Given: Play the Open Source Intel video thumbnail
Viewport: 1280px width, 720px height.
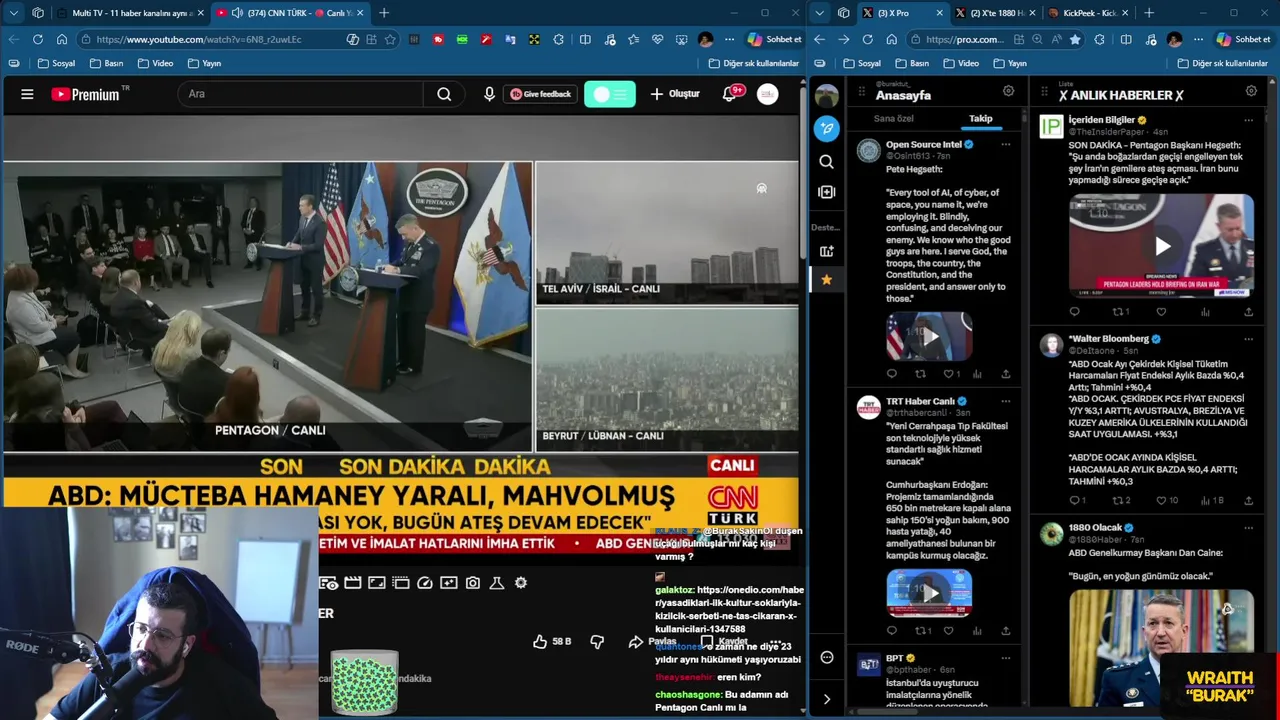Looking at the screenshot, I should 929,337.
